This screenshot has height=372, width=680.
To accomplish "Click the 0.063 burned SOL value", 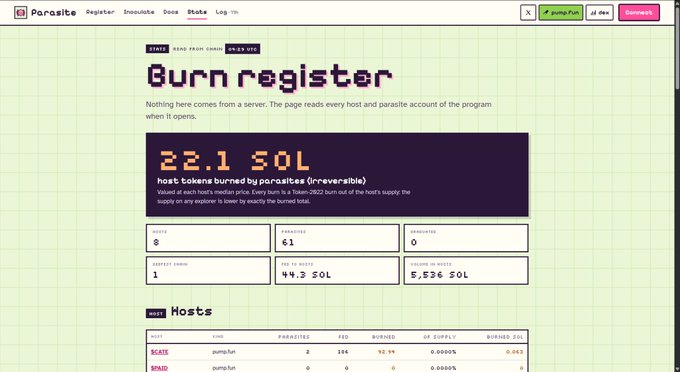I will (x=514, y=352).
